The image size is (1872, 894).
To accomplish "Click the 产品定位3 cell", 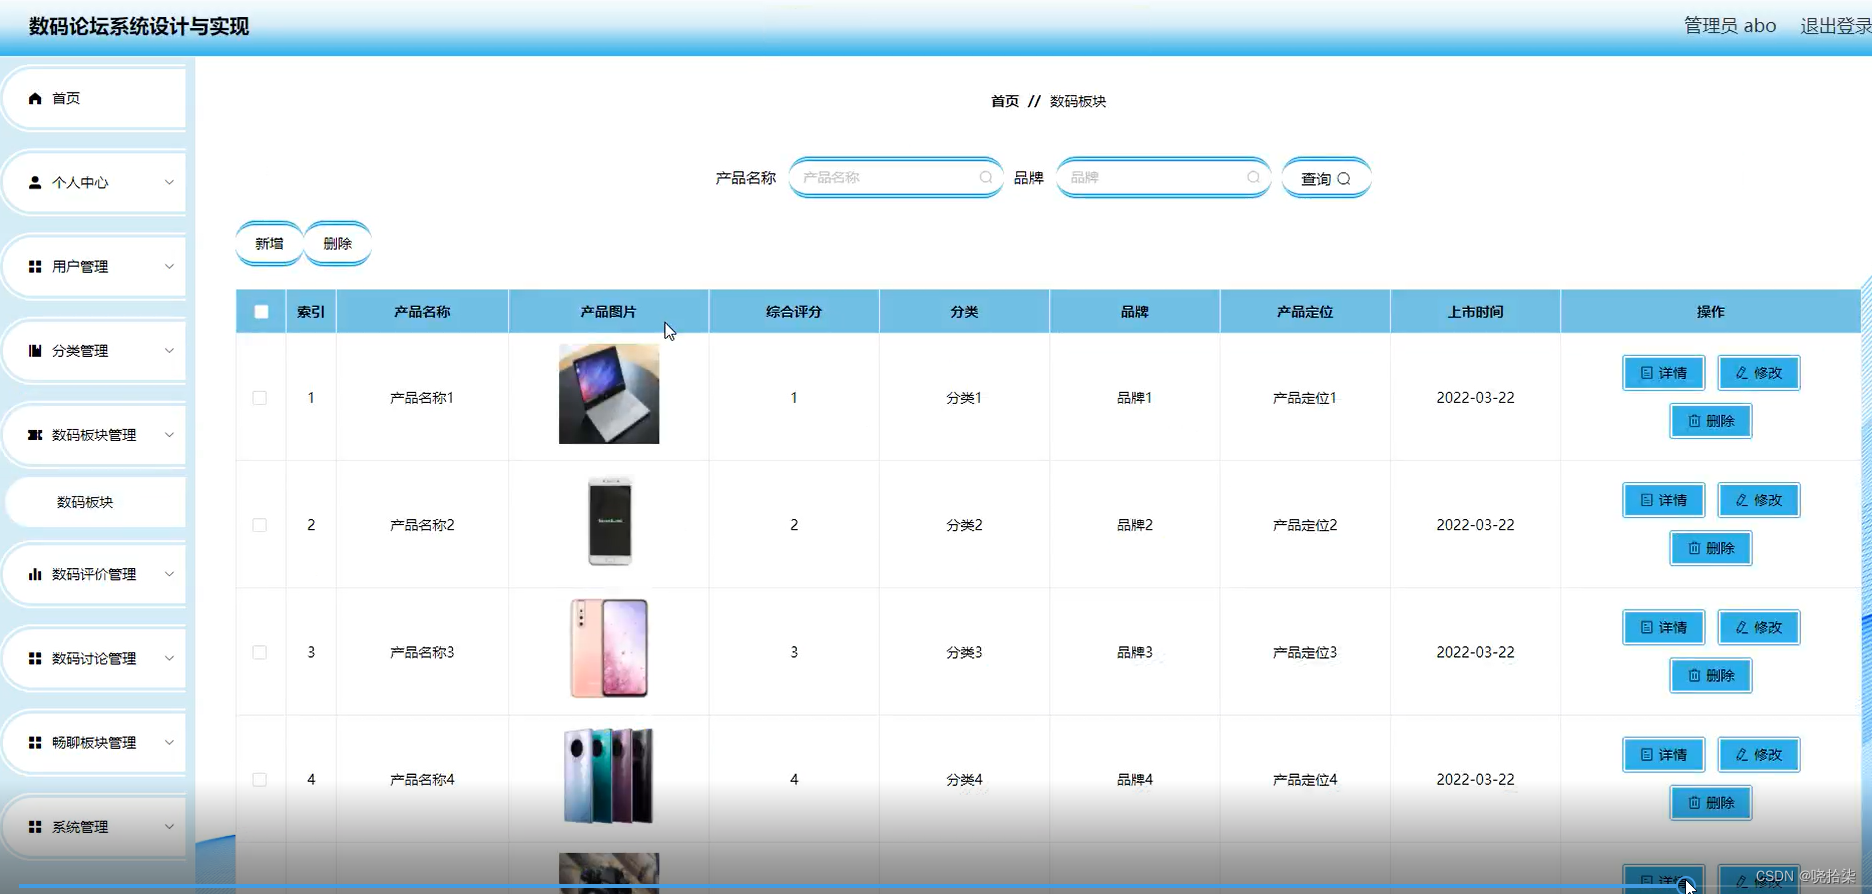I will pyautogui.click(x=1305, y=652).
